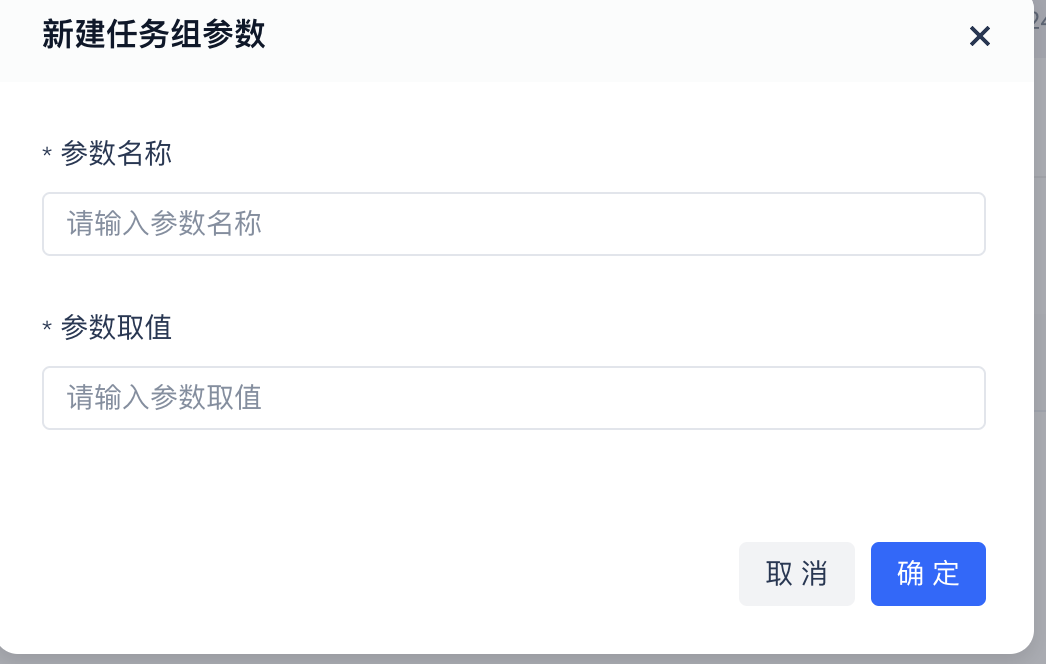
Task: Click the 参数名称 field label
Action: tap(116, 154)
